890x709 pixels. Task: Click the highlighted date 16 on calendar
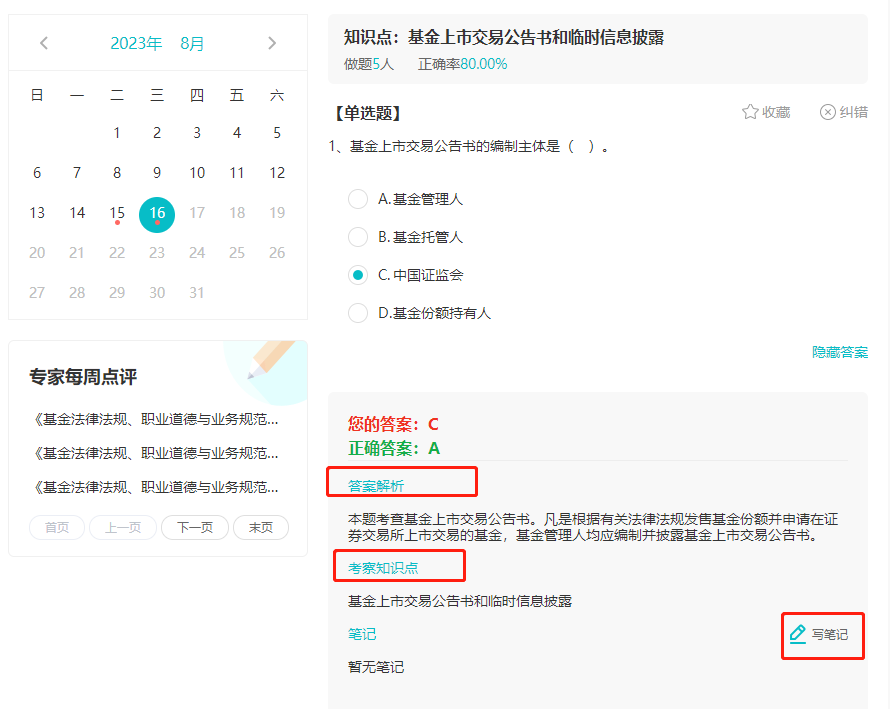[157, 213]
